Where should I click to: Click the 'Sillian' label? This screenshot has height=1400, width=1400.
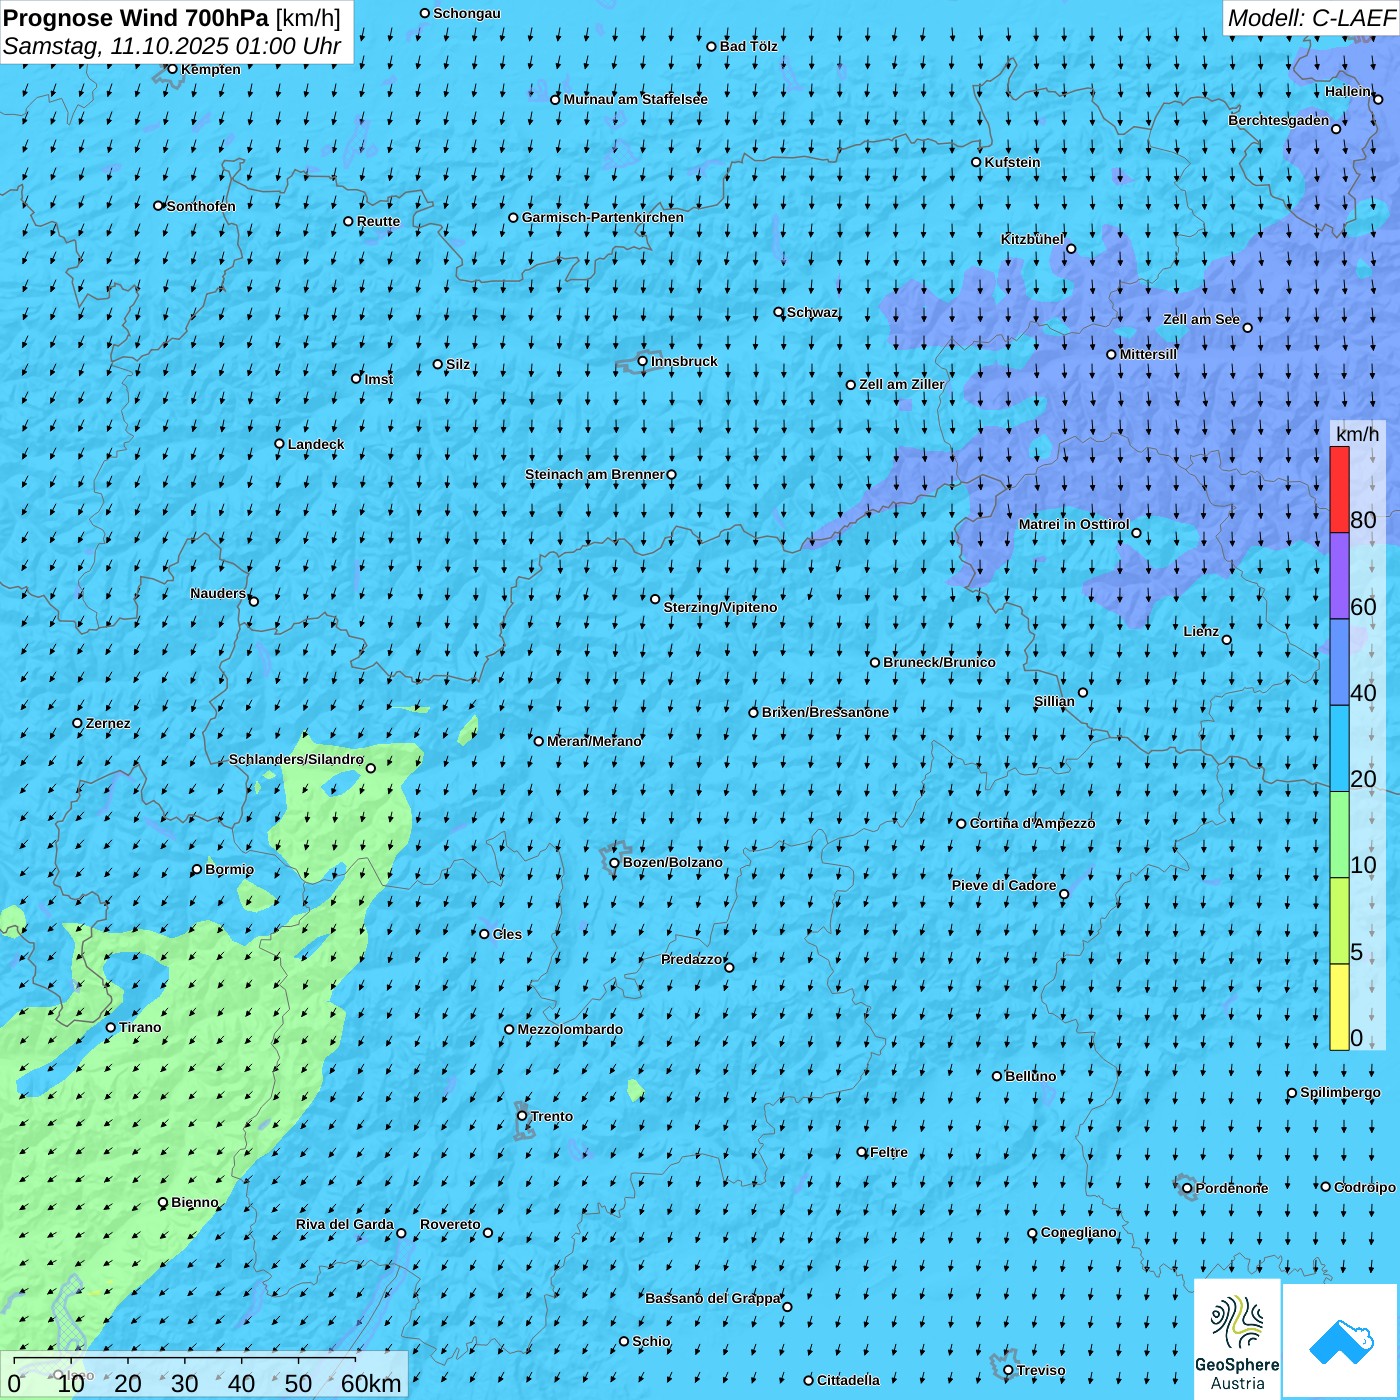tap(1054, 701)
